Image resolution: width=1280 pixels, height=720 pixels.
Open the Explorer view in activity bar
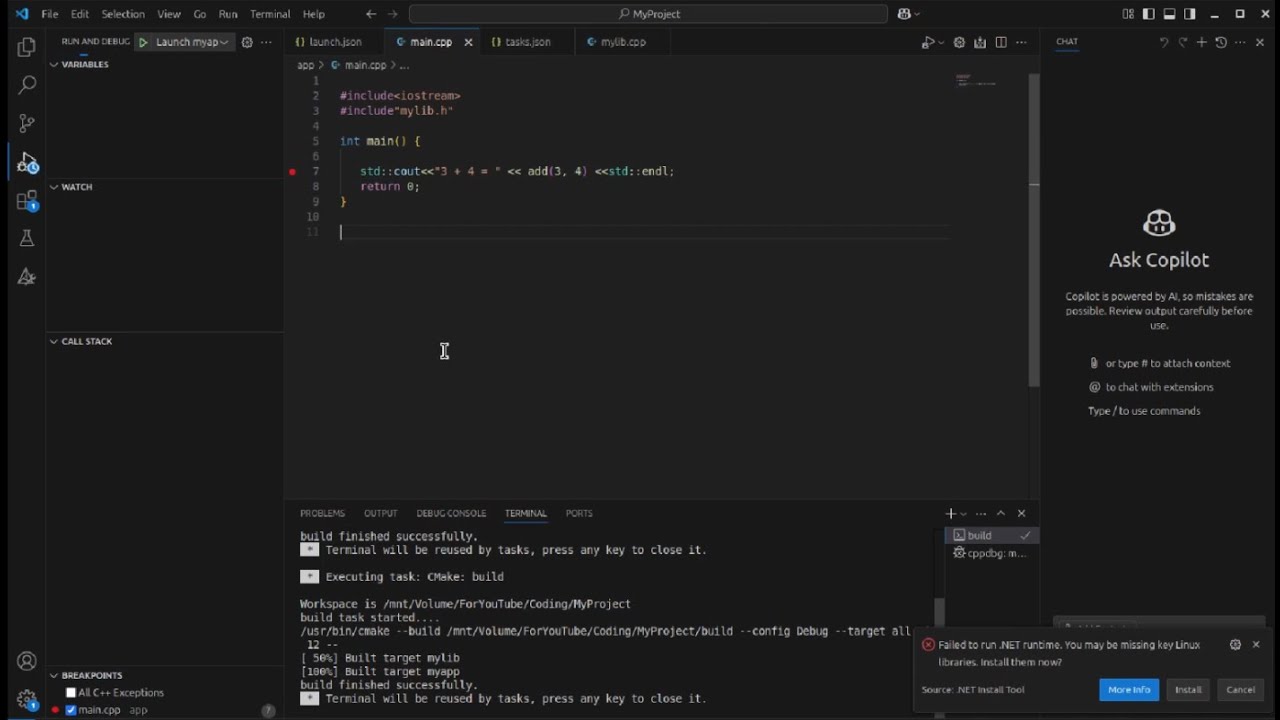click(x=27, y=47)
